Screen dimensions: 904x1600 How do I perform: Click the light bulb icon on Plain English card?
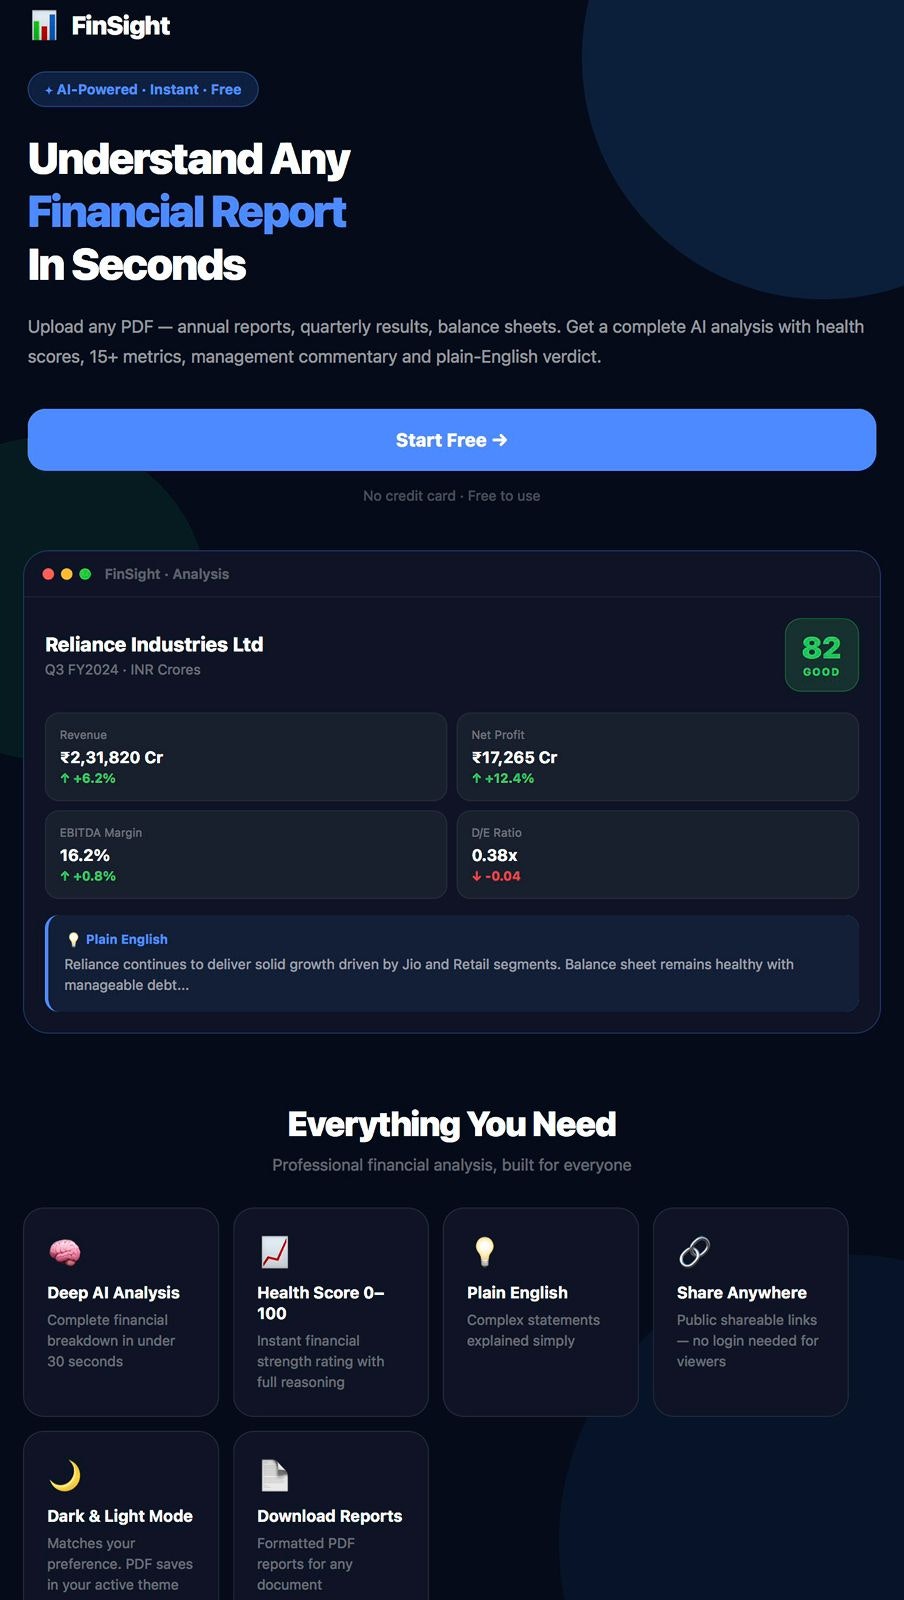[x=484, y=1251]
